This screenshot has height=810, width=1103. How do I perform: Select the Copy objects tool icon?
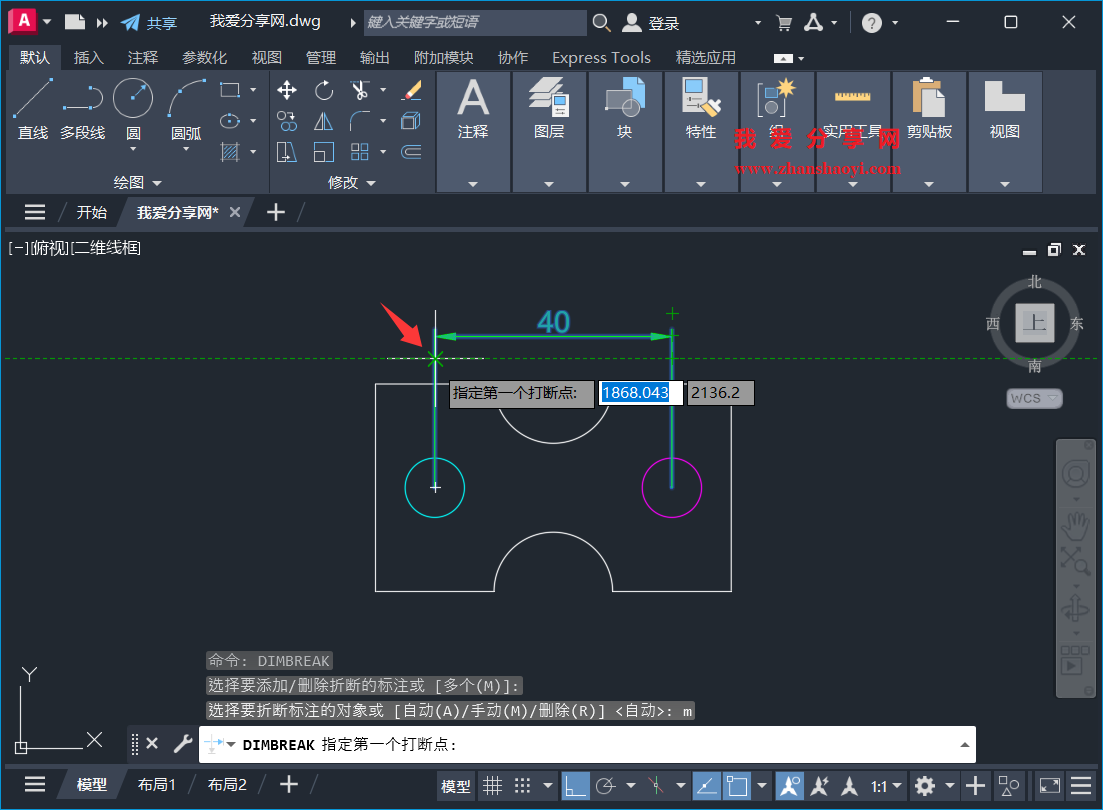click(287, 121)
